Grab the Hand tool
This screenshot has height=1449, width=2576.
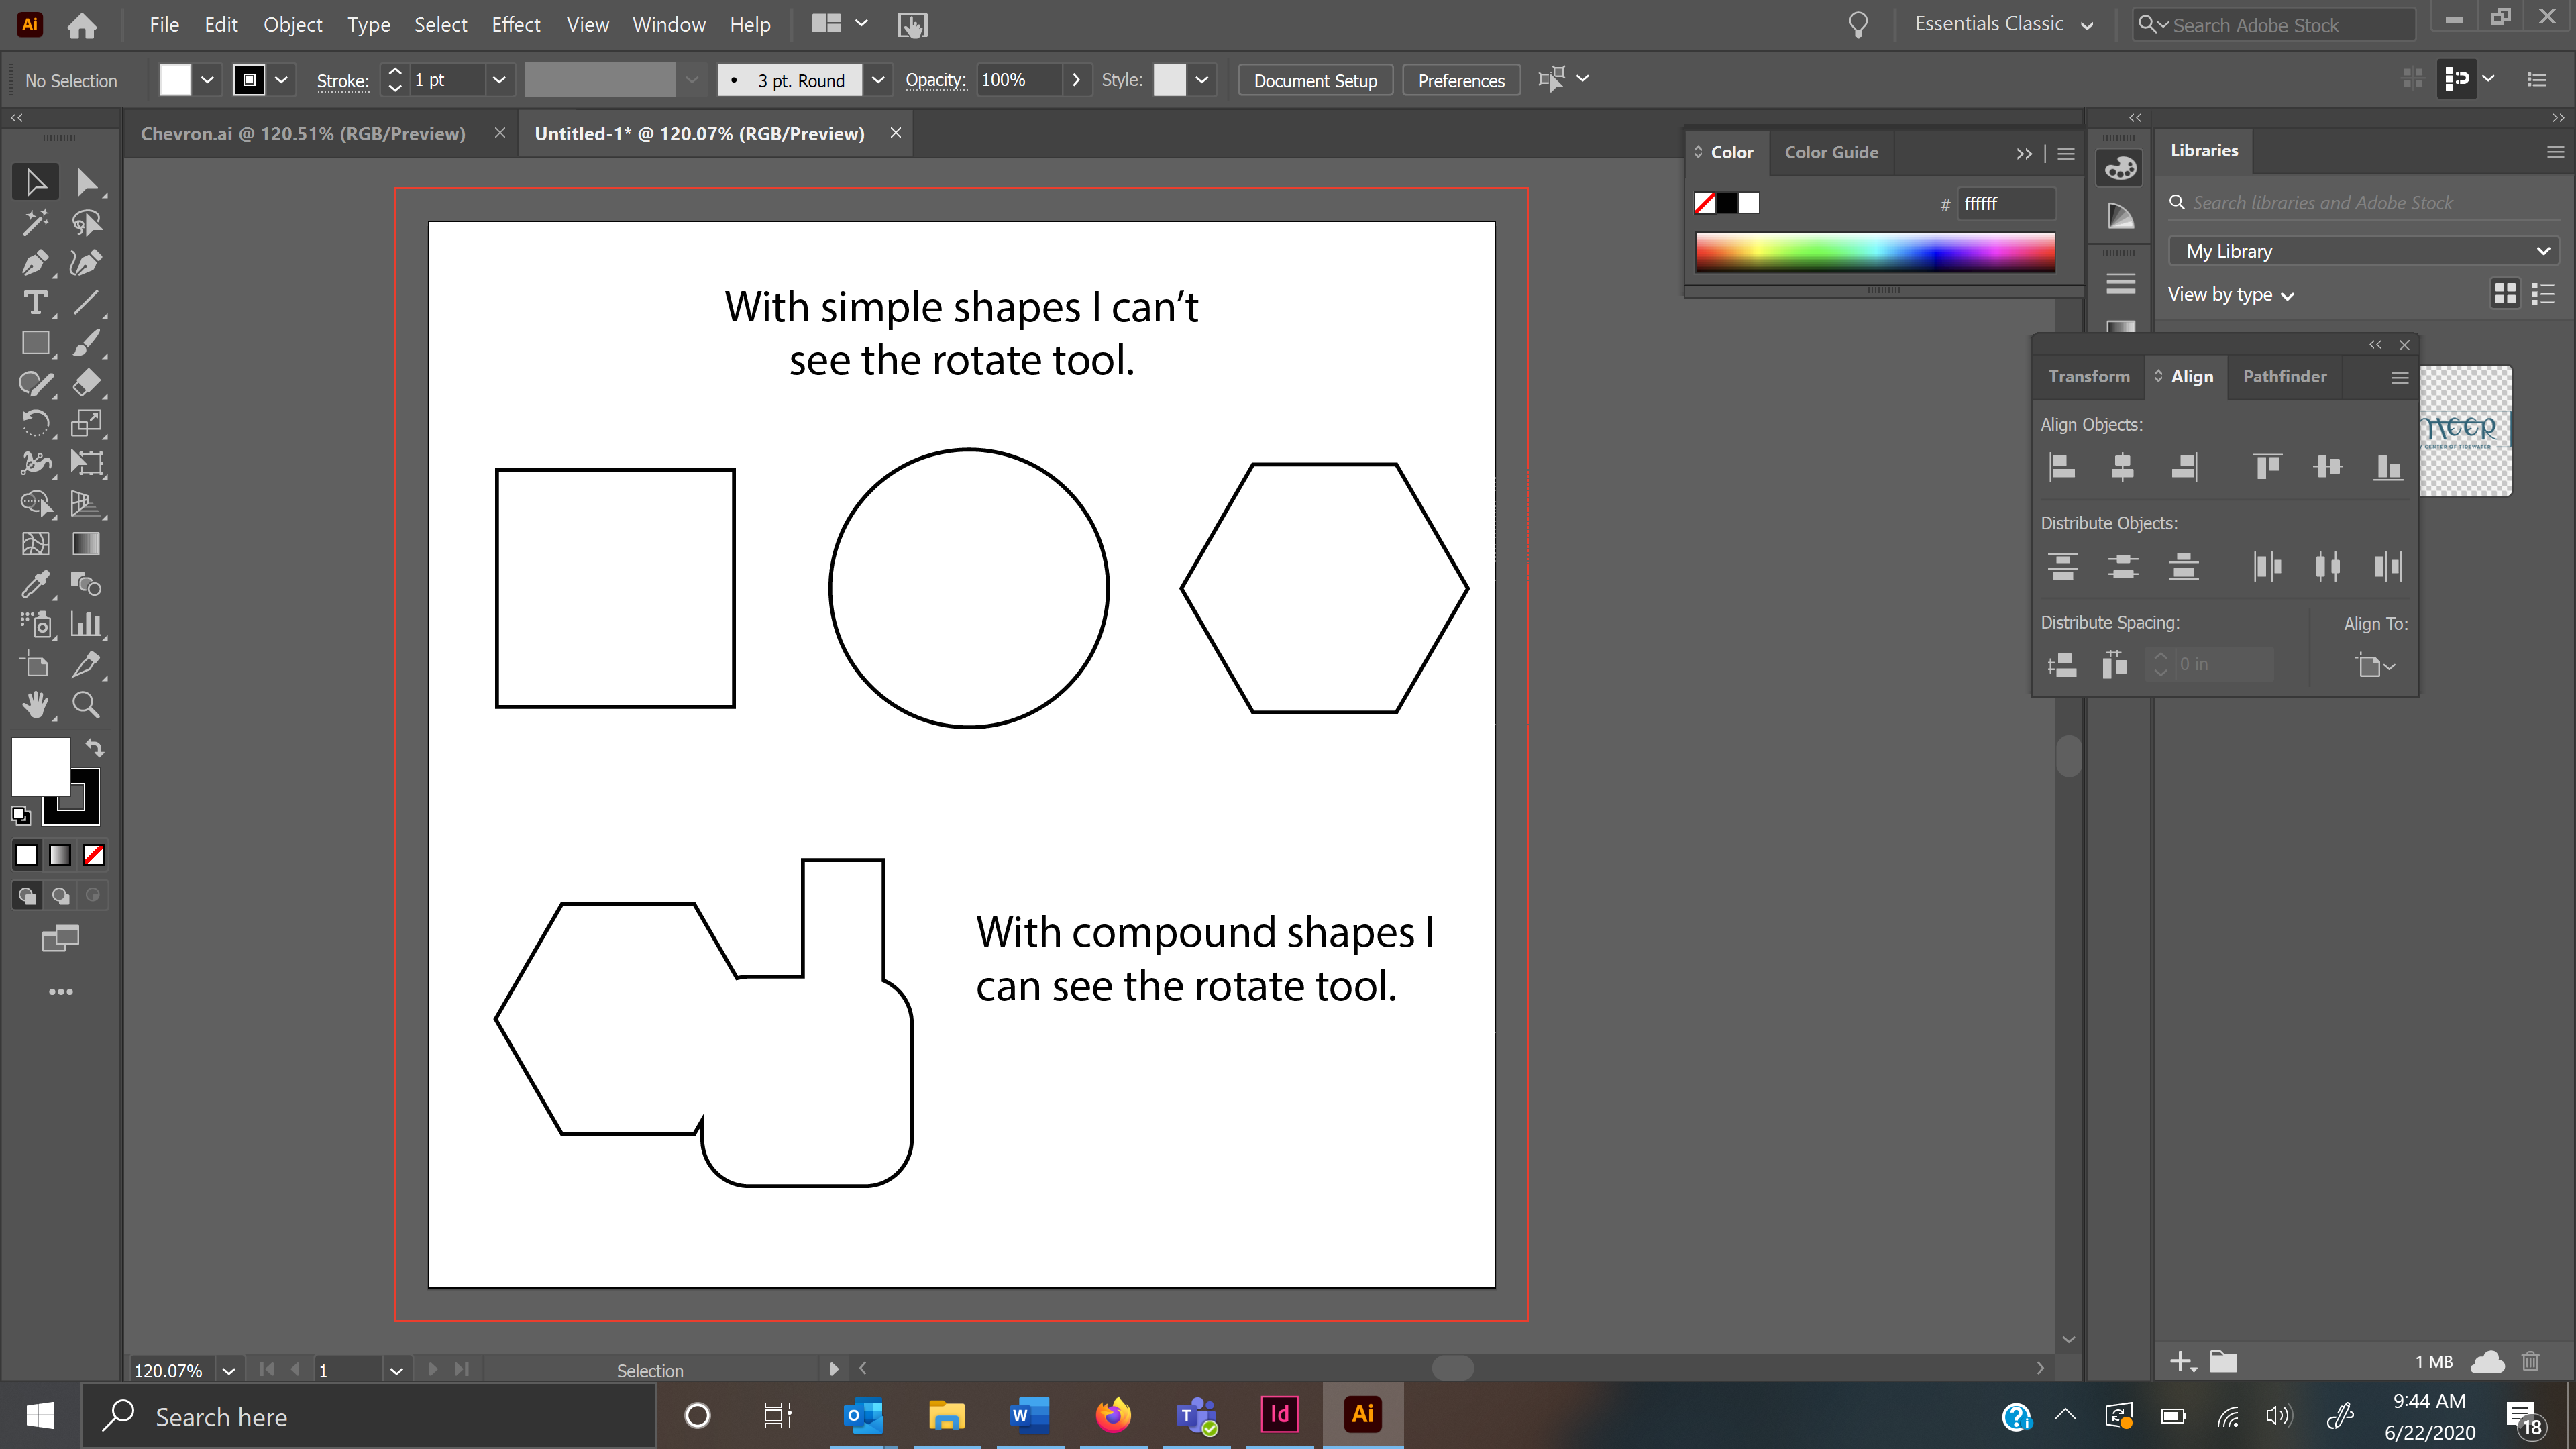pyautogui.click(x=35, y=705)
